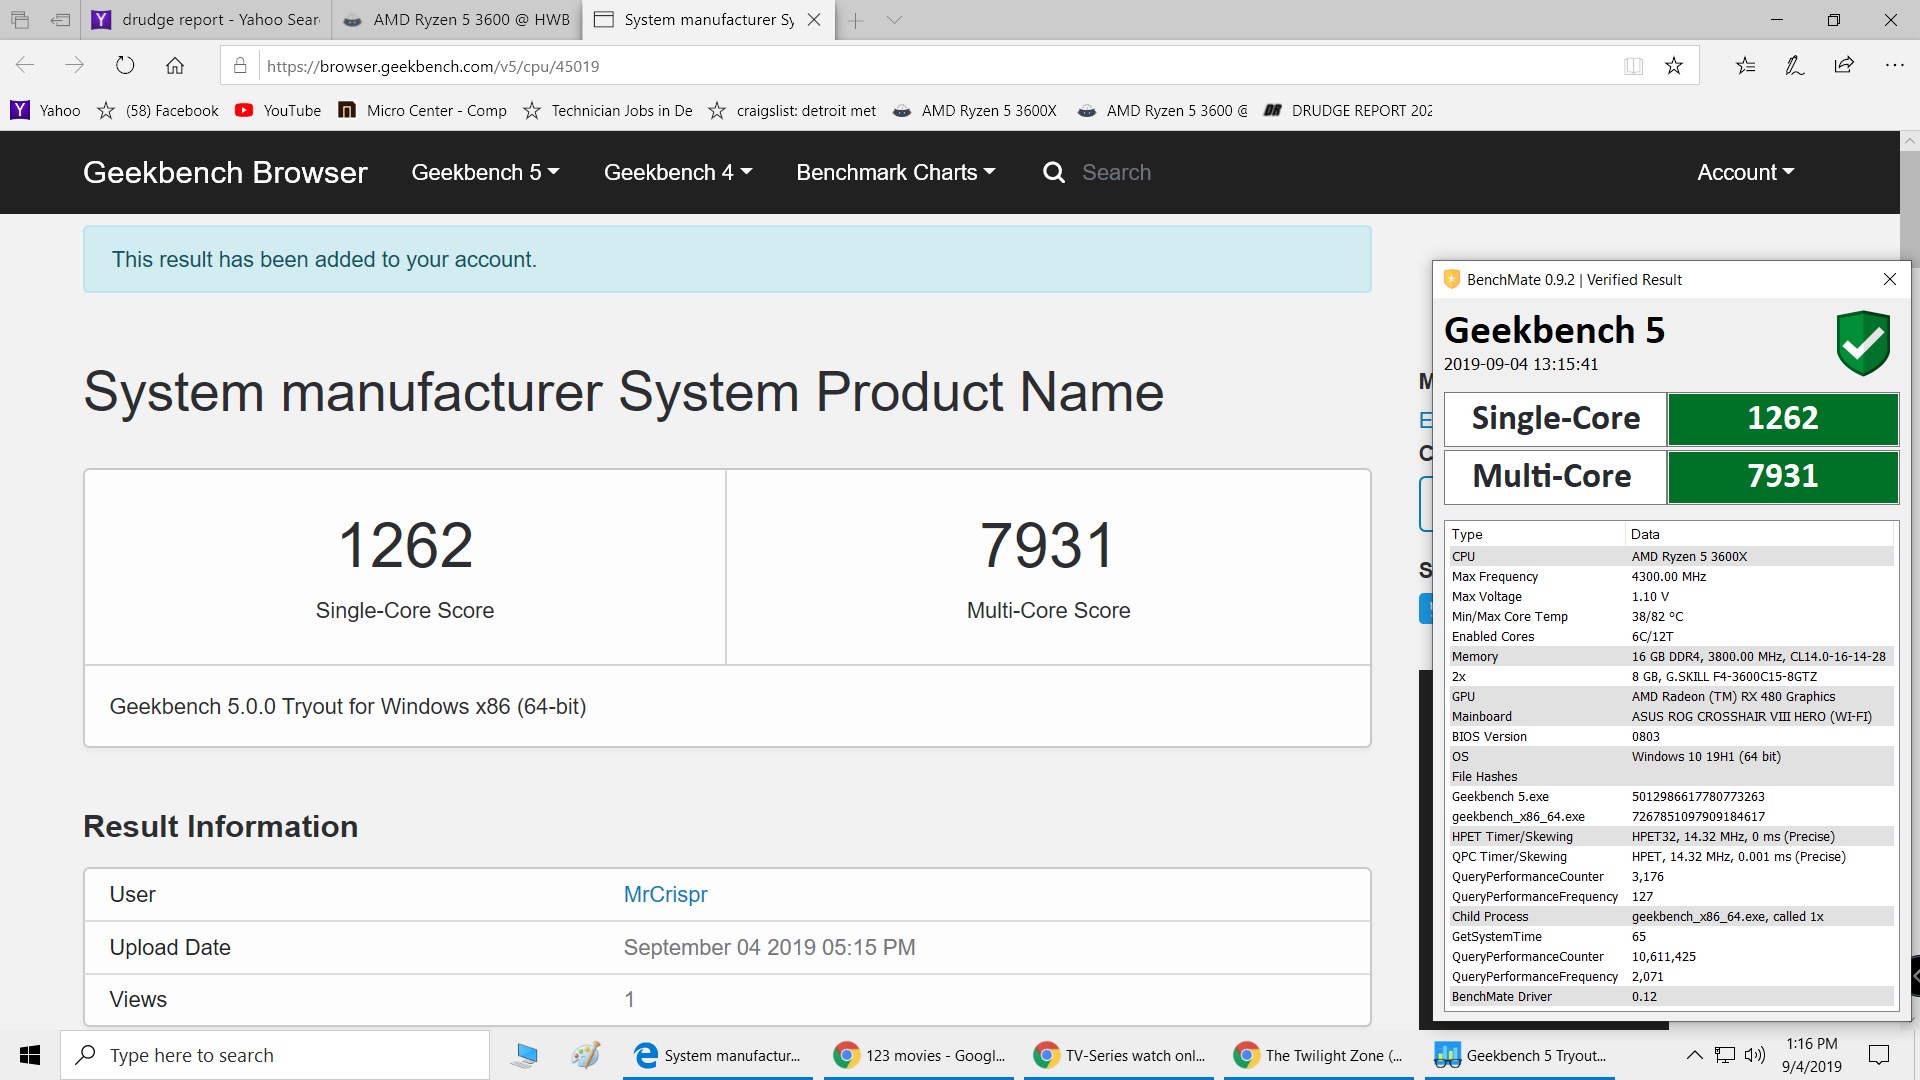Expand the Account dropdown
Screen dimensions: 1920x1080
(1746, 172)
